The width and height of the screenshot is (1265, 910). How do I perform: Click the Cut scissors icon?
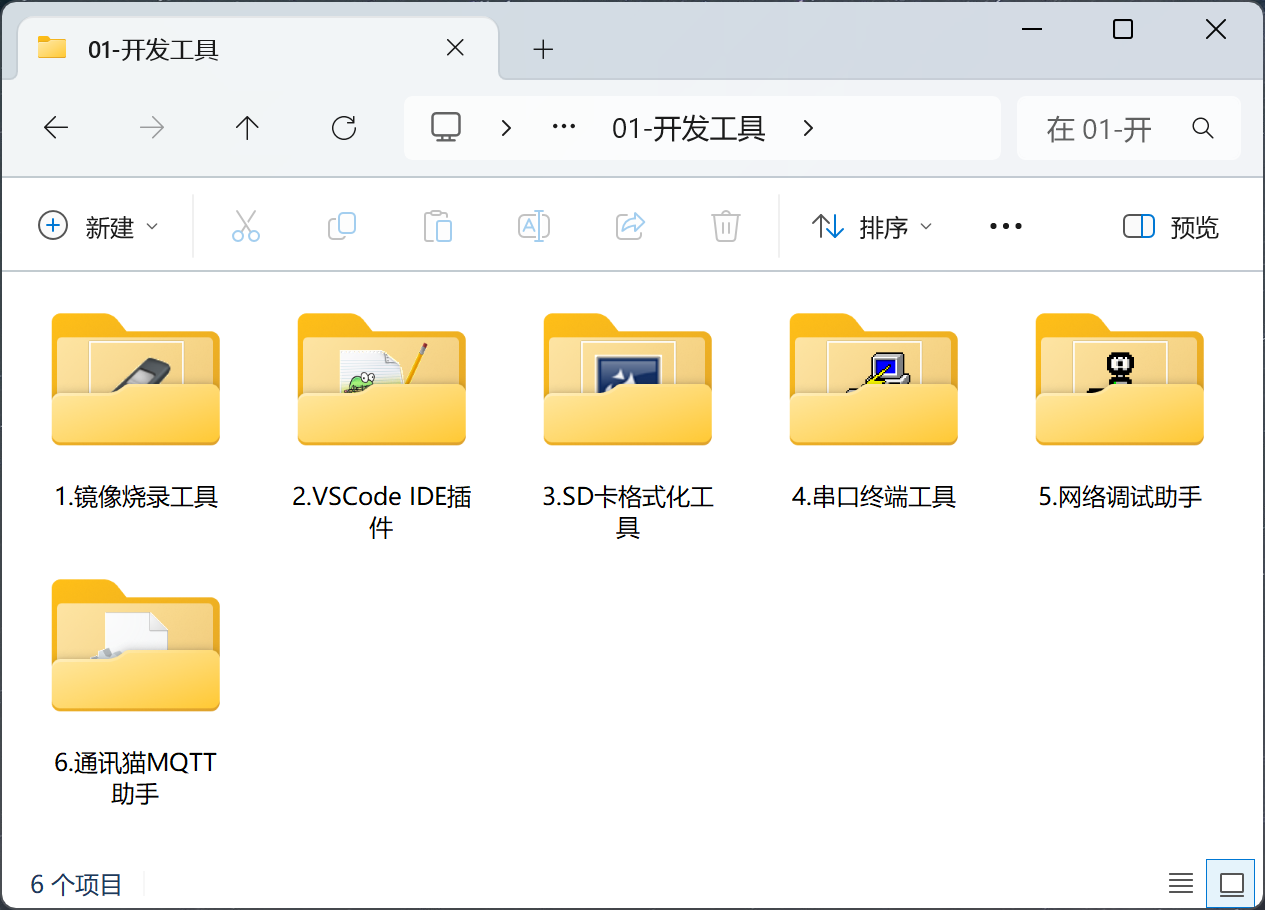(x=245, y=226)
